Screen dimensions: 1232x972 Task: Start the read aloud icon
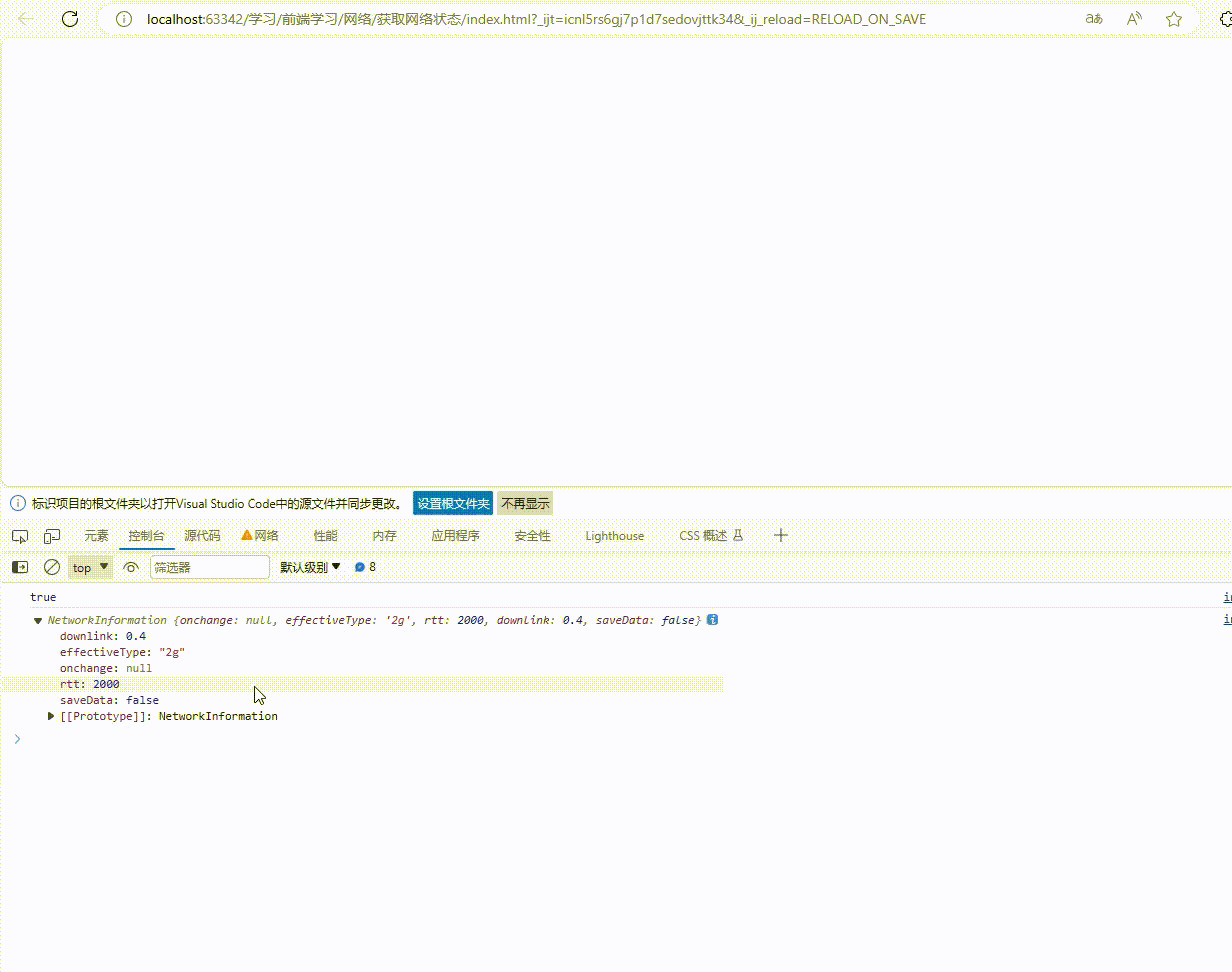point(1134,19)
